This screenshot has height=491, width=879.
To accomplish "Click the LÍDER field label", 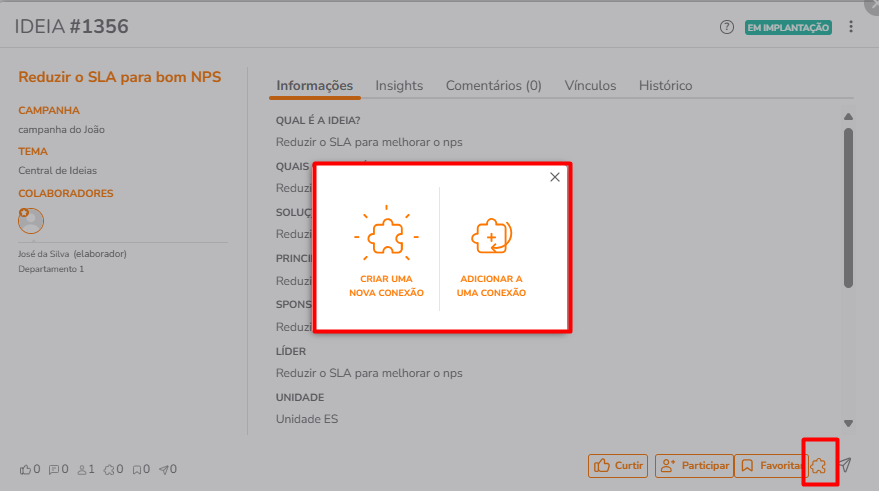I will pos(291,351).
